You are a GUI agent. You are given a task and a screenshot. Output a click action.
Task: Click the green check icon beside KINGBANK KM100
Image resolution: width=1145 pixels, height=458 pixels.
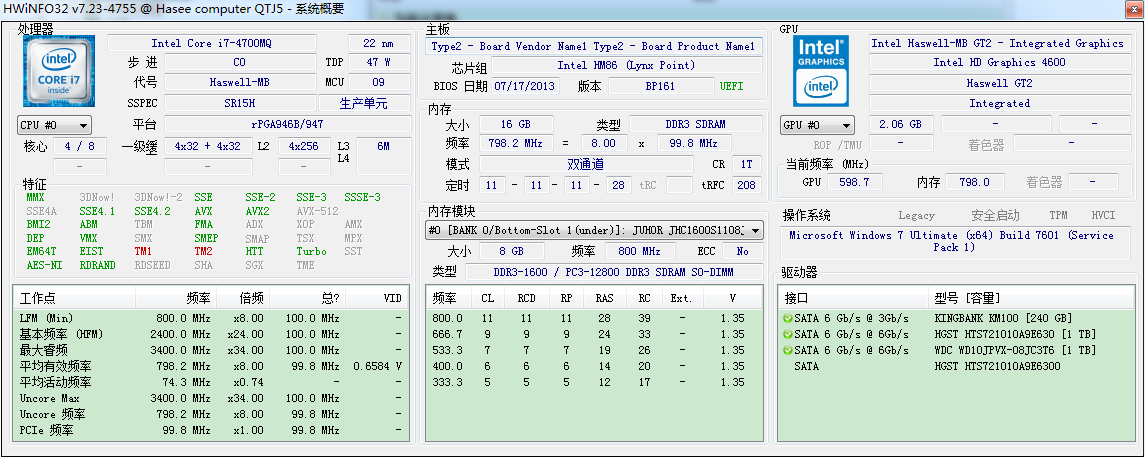tap(787, 318)
